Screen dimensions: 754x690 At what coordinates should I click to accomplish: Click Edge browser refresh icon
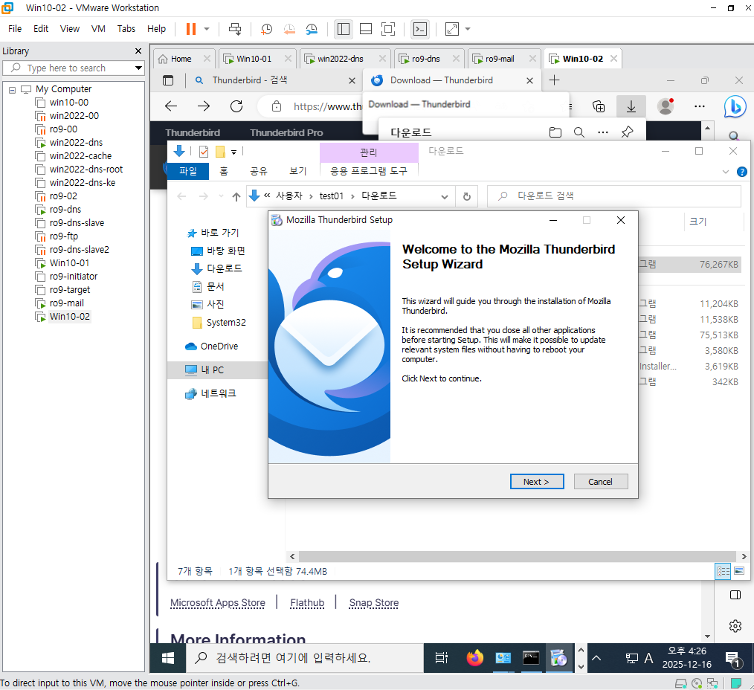coord(236,106)
